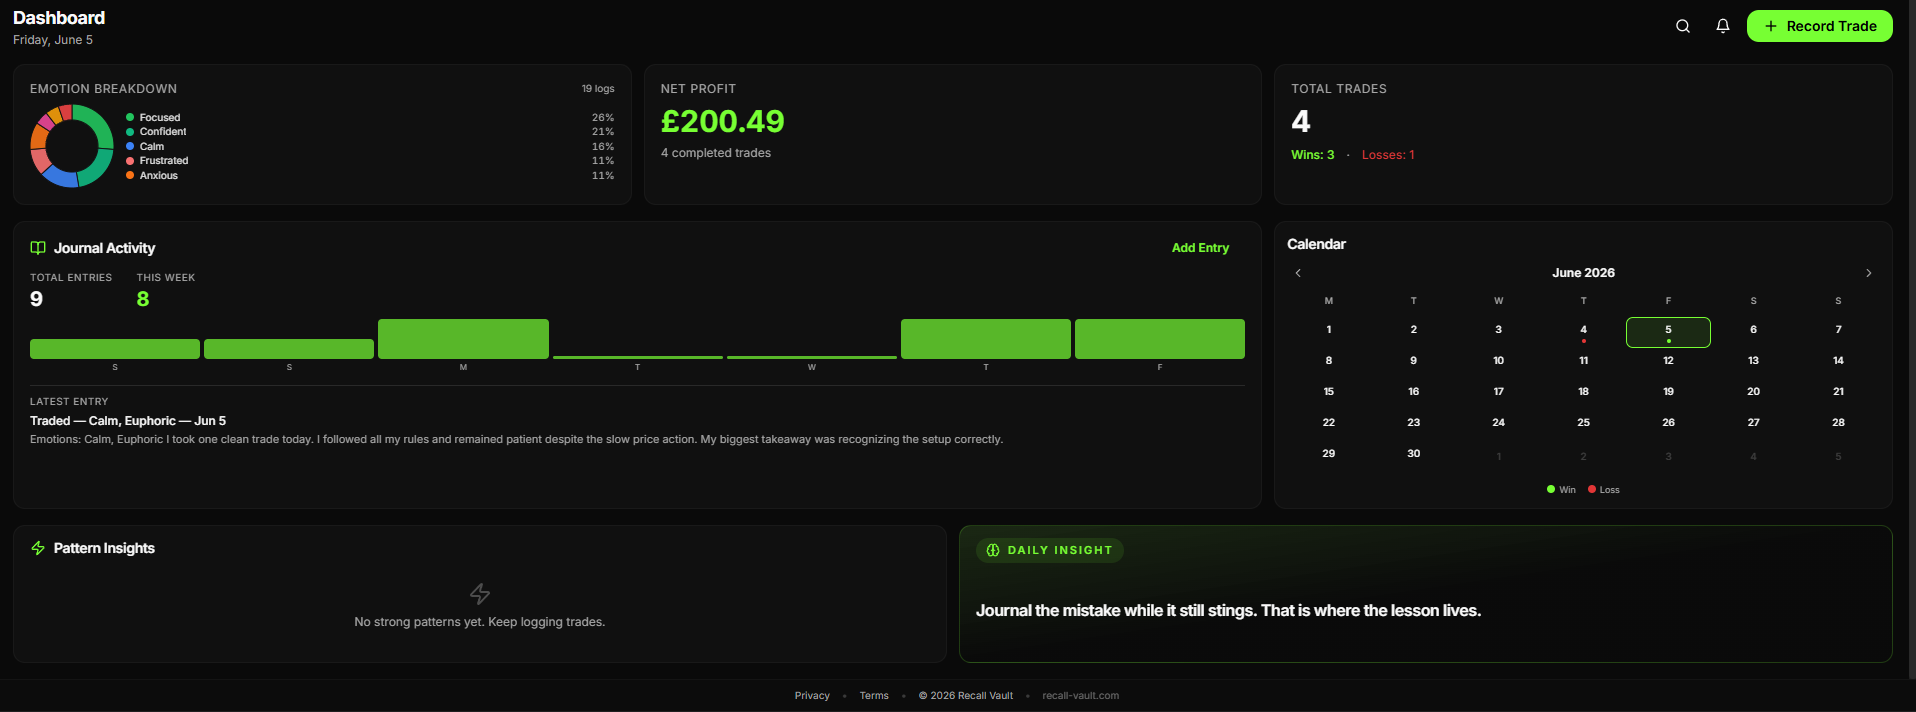Select June 4 in the calendar
The width and height of the screenshot is (1916, 712).
pos(1583,332)
